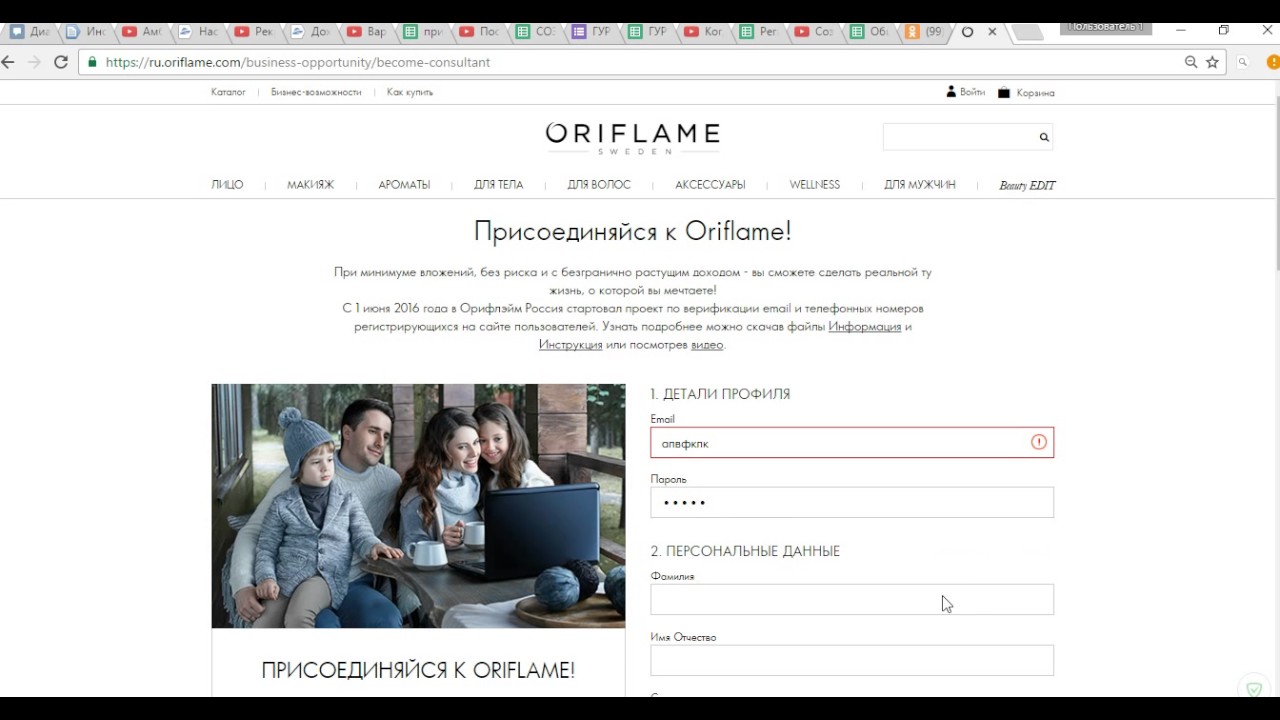Click the green shield icon at bottom right
Viewport: 1280px width, 720px height.
click(x=1254, y=689)
